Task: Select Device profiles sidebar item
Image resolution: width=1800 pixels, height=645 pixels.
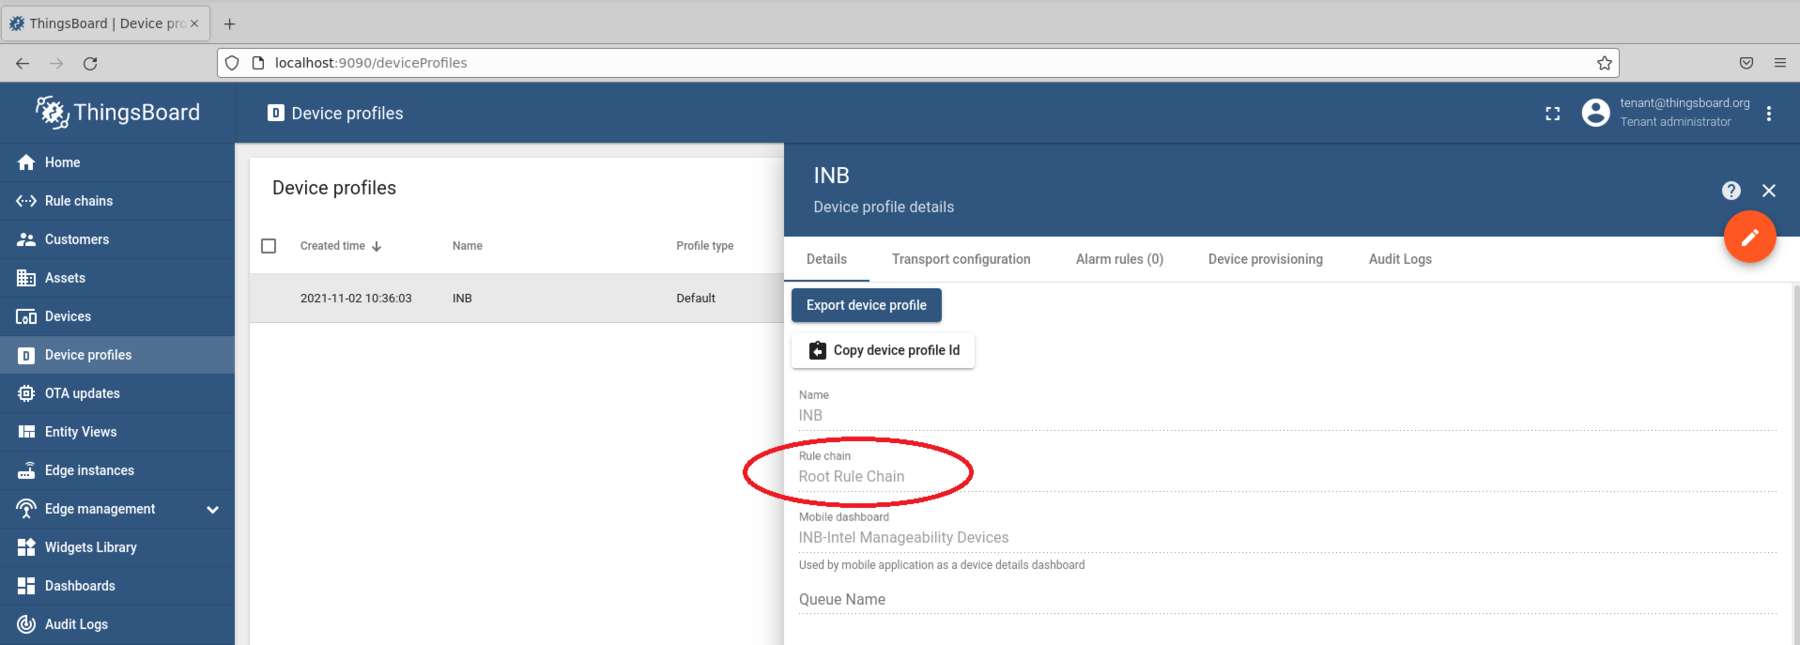Action: 117,355
